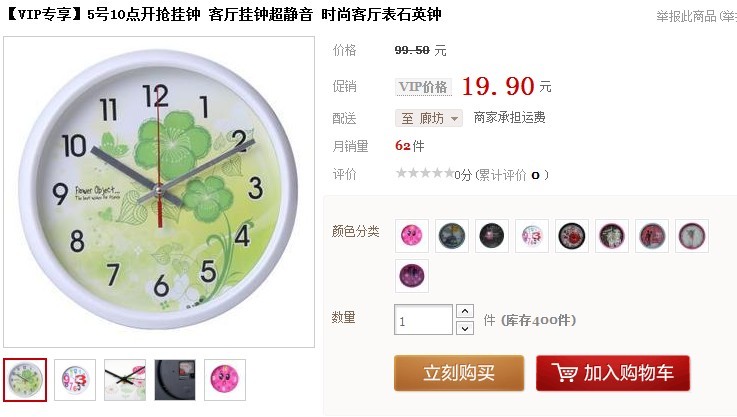
Task: View the green flower clock thumbnail
Action: pyautogui.click(x=25, y=380)
